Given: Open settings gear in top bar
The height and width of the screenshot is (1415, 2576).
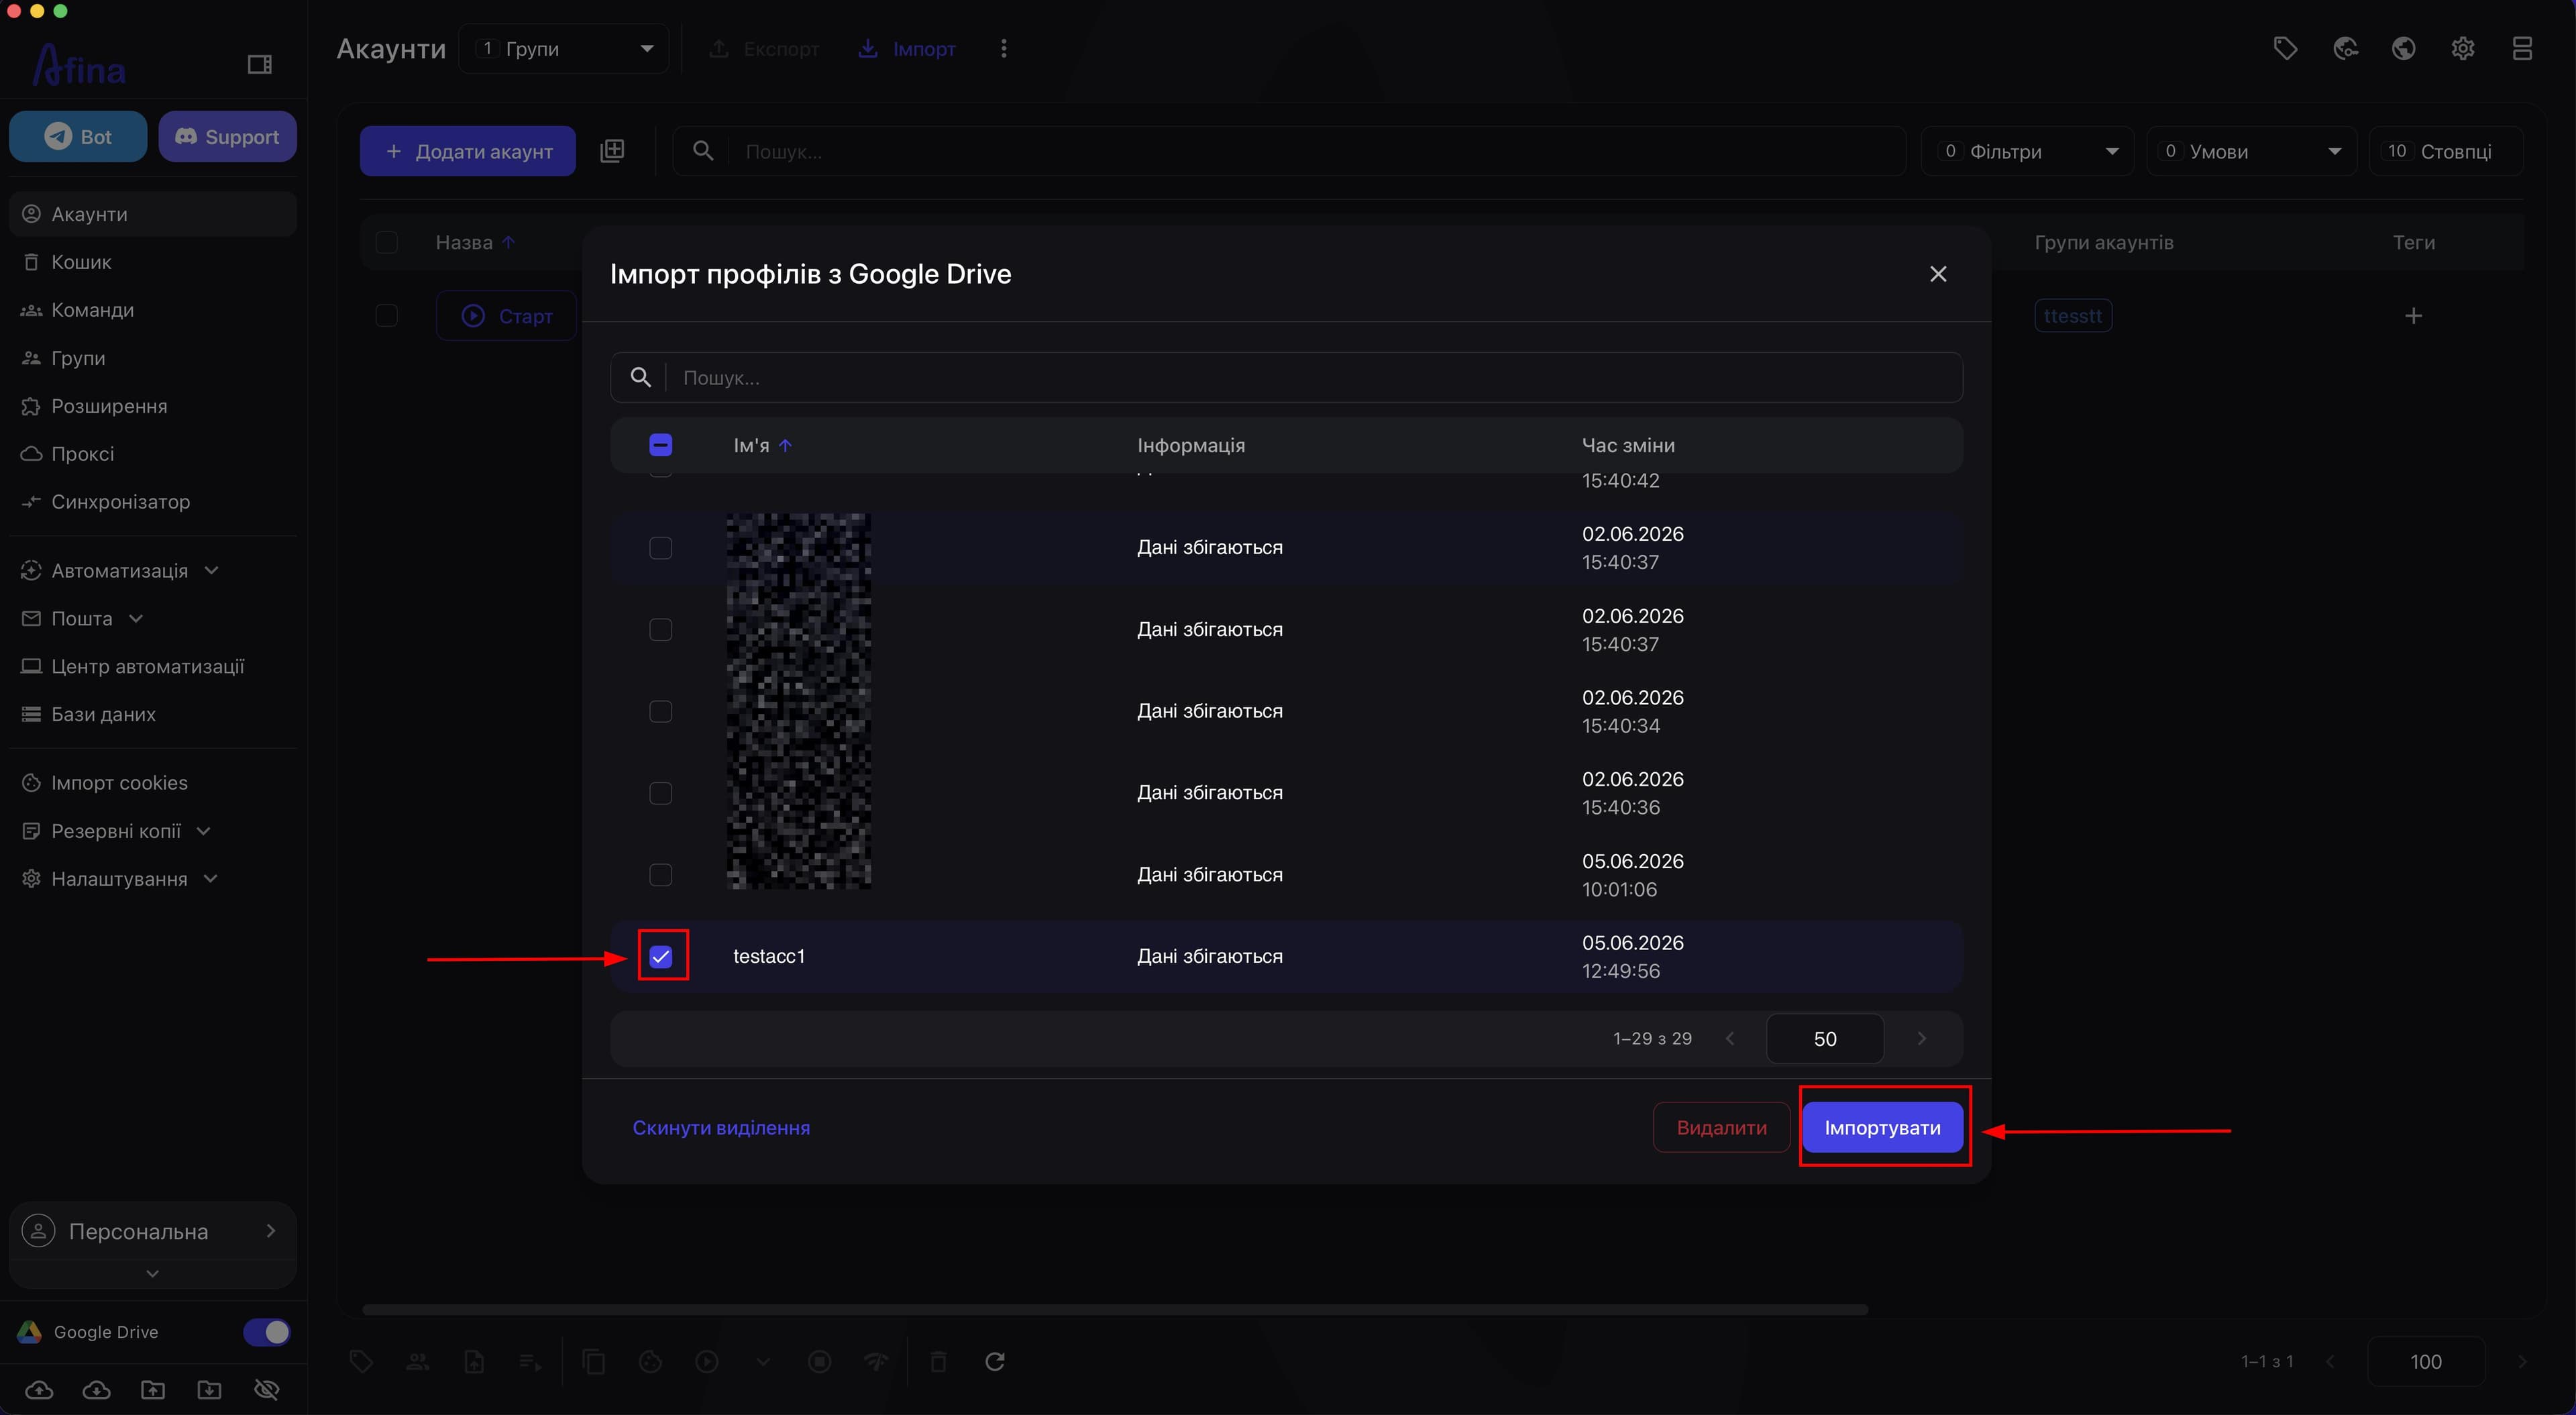Looking at the screenshot, I should pyautogui.click(x=2463, y=48).
